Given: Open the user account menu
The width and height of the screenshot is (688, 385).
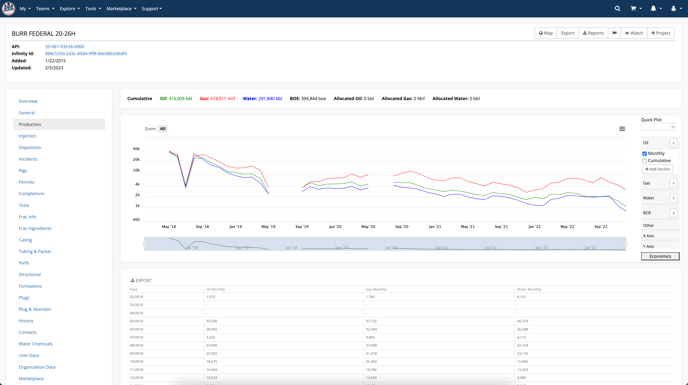Looking at the screenshot, I should (676, 8).
